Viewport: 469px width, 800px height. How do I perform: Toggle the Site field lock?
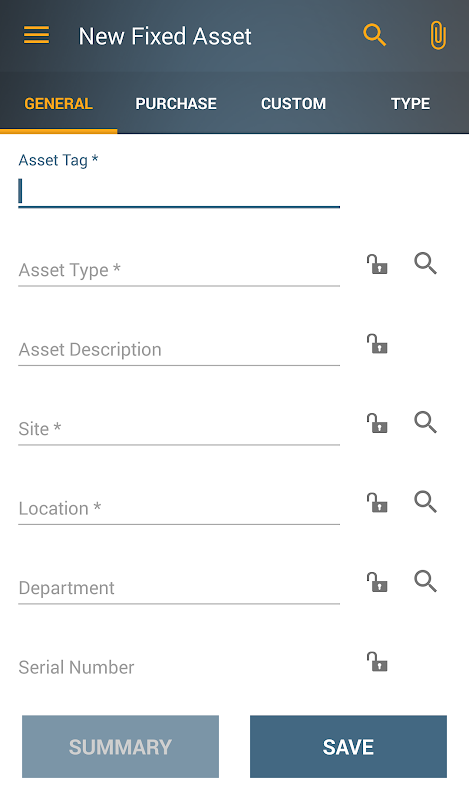[377, 423]
